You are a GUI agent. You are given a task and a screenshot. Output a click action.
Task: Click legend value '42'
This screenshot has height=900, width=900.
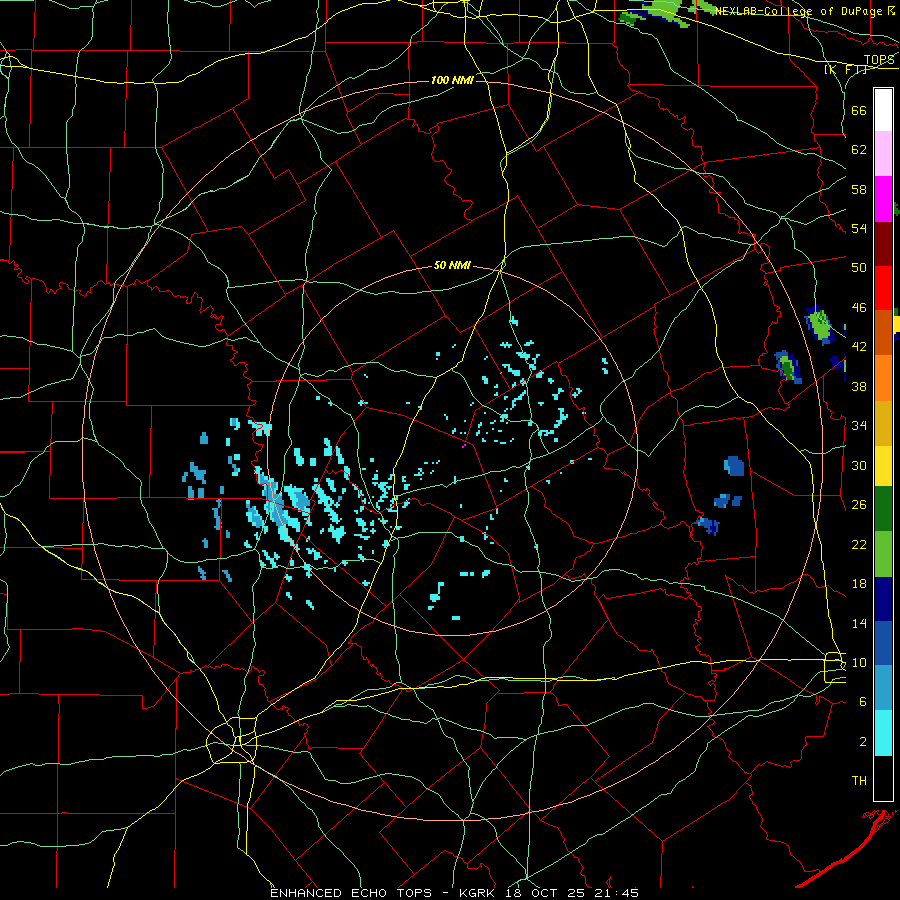tap(859, 347)
